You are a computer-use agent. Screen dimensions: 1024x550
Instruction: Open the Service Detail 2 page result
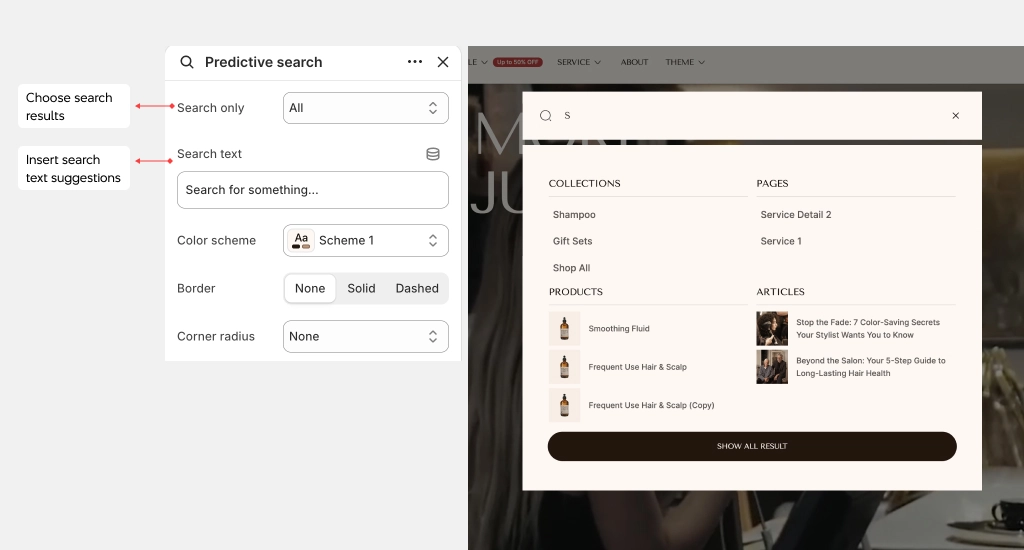coord(795,215)
